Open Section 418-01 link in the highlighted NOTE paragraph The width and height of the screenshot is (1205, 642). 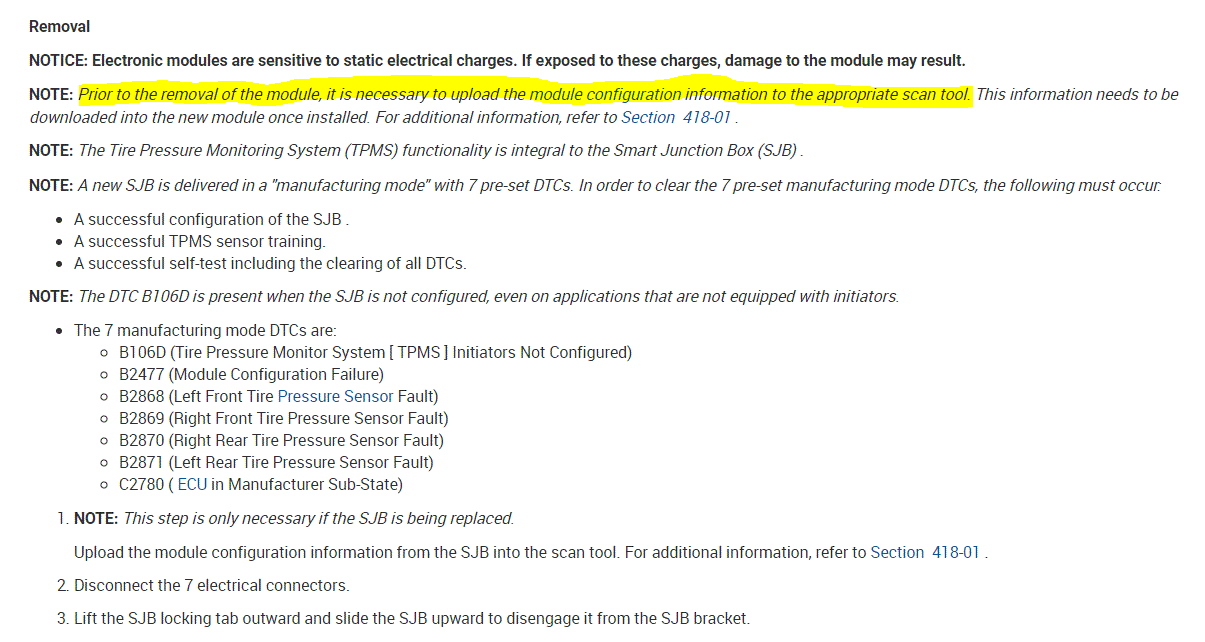click(677, 117)
